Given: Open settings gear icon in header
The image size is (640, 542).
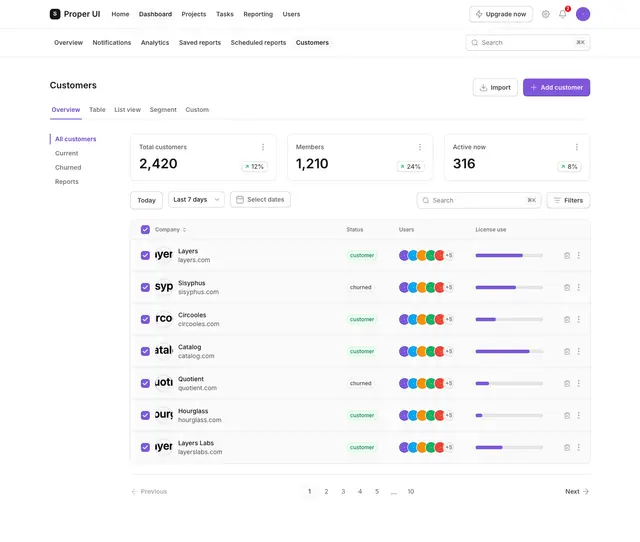Looking at the screenshot, I should 545,14.
